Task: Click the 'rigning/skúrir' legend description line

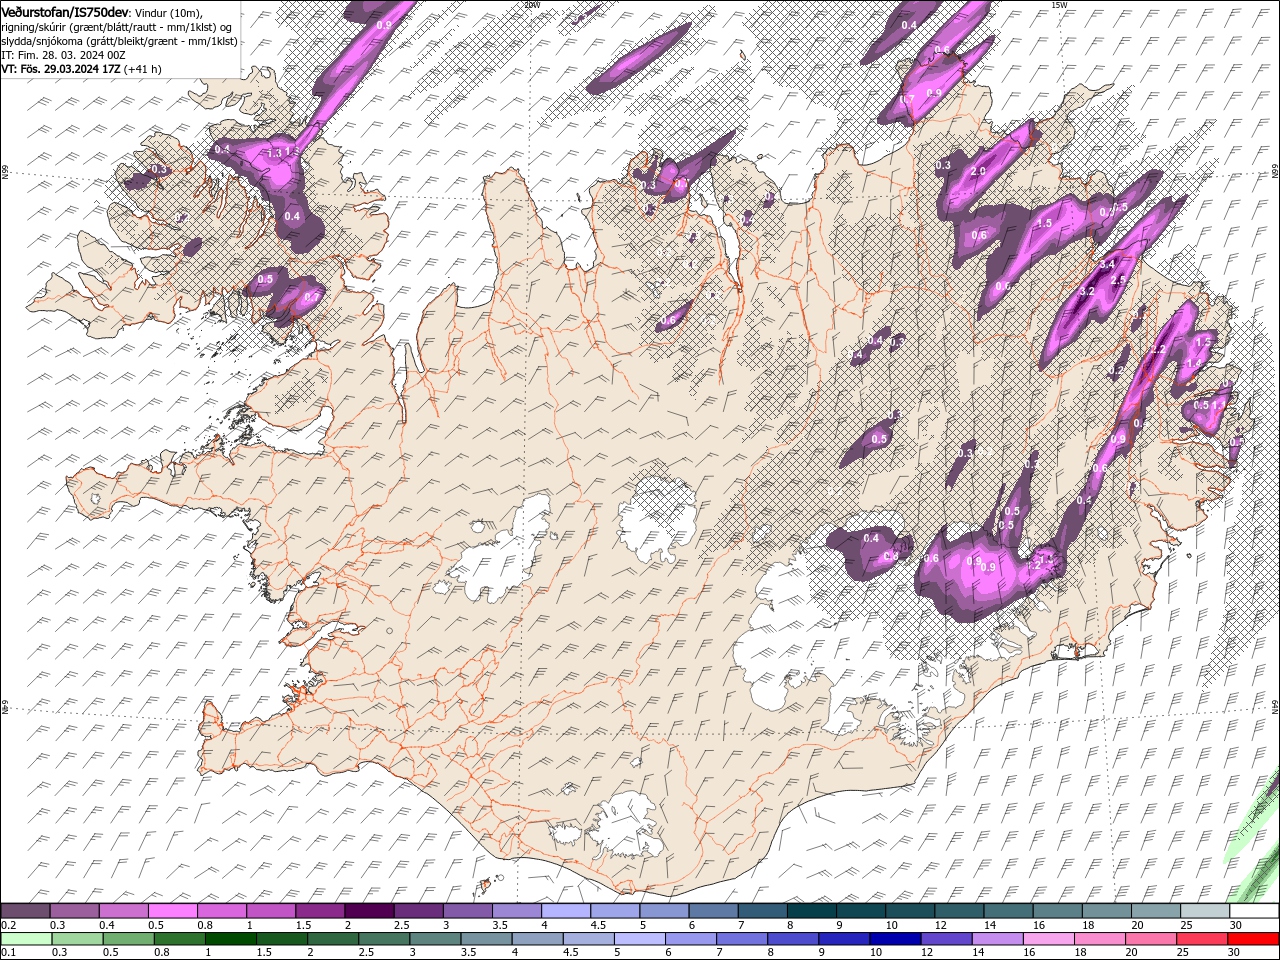Action: coord(116,26)
